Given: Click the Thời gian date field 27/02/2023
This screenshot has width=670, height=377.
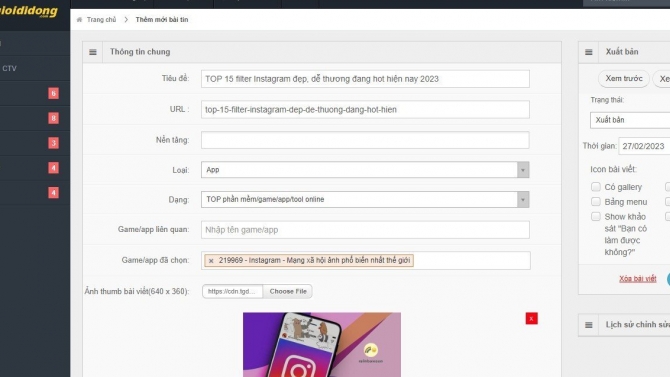Looking at the screenshot, I should (644, 146).
